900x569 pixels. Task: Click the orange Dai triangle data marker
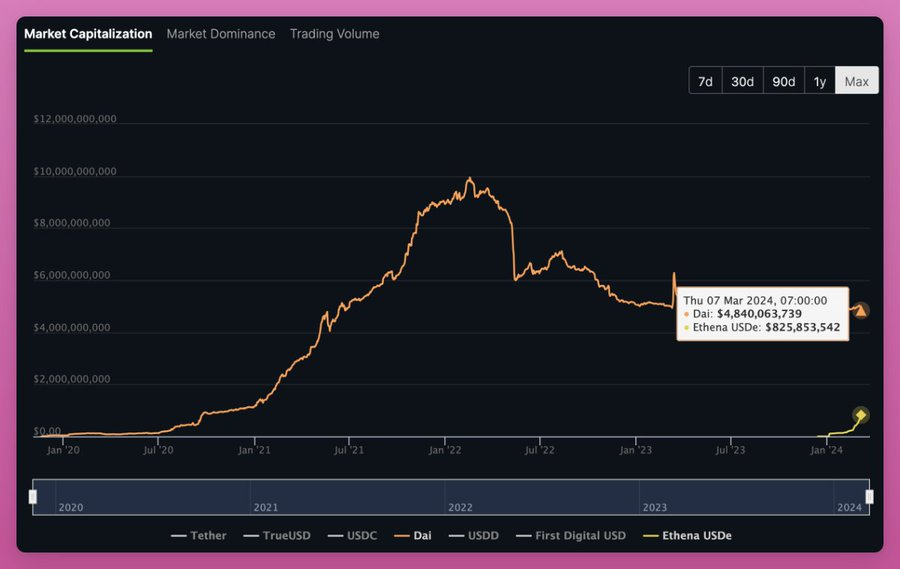point(860,310)
